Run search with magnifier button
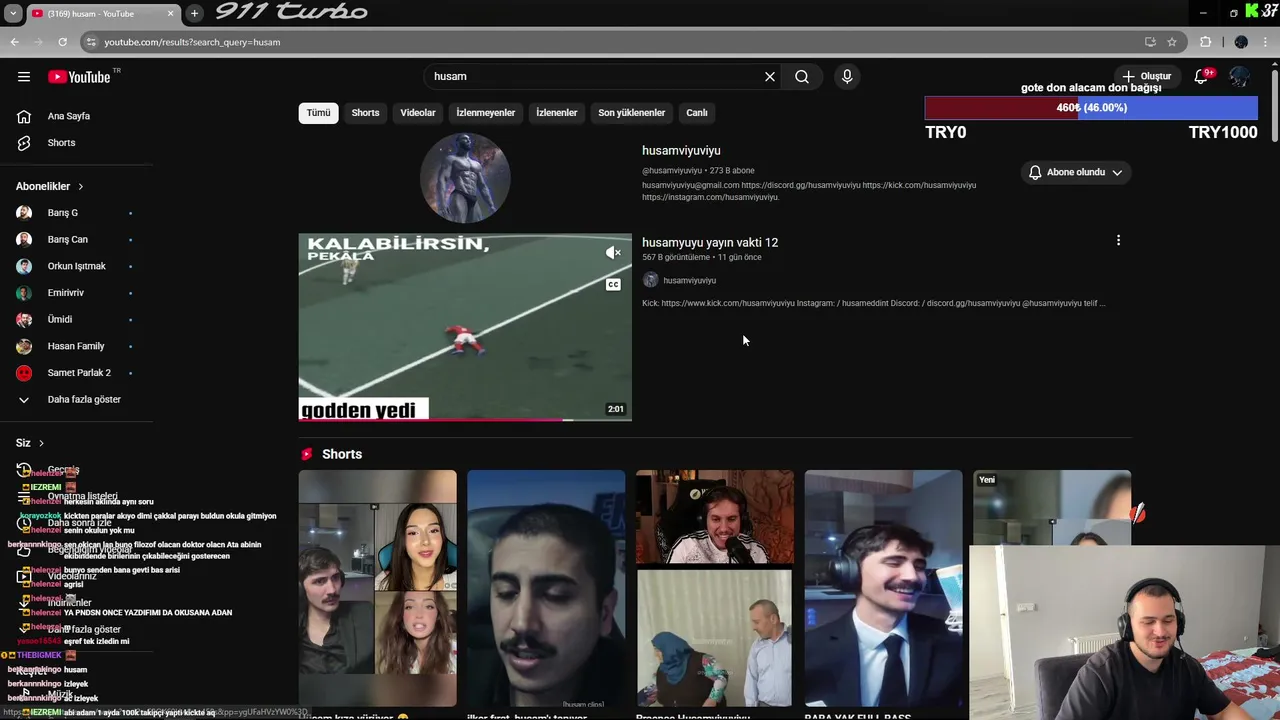Viewport: 1280px width, 720px height. click(802, 77)
